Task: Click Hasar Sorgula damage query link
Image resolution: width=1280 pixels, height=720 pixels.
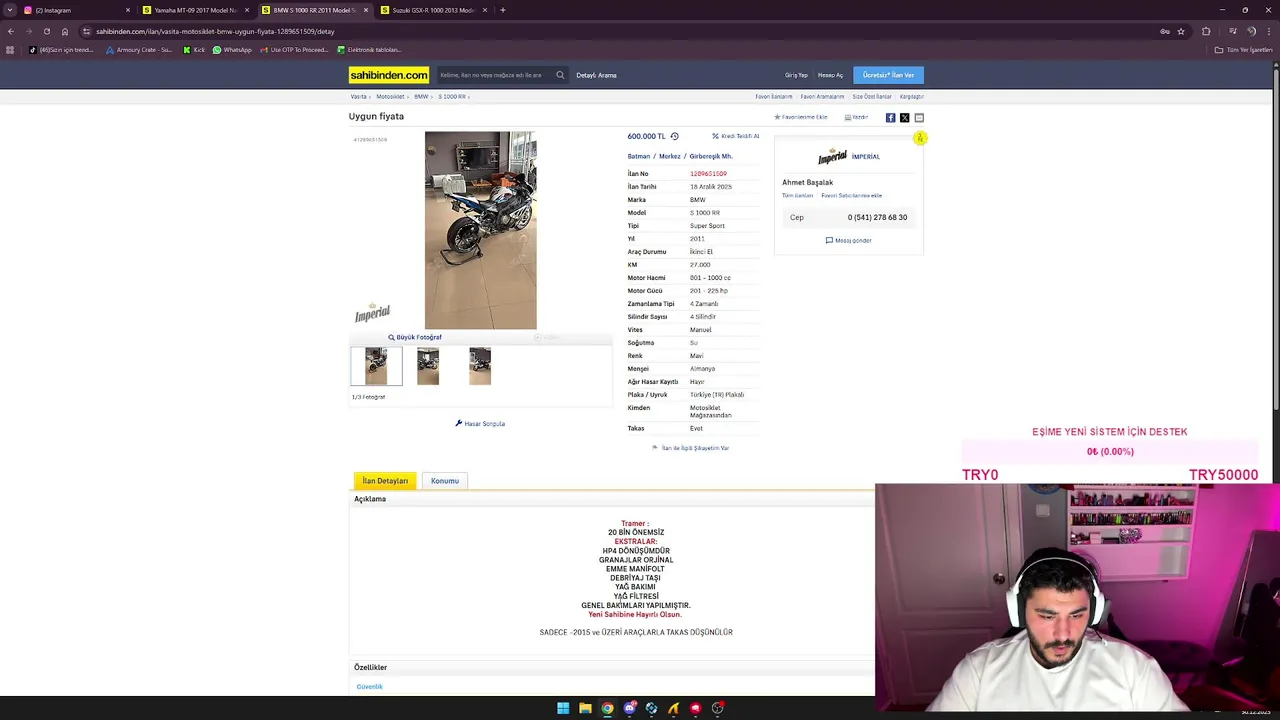Action: 480,424
